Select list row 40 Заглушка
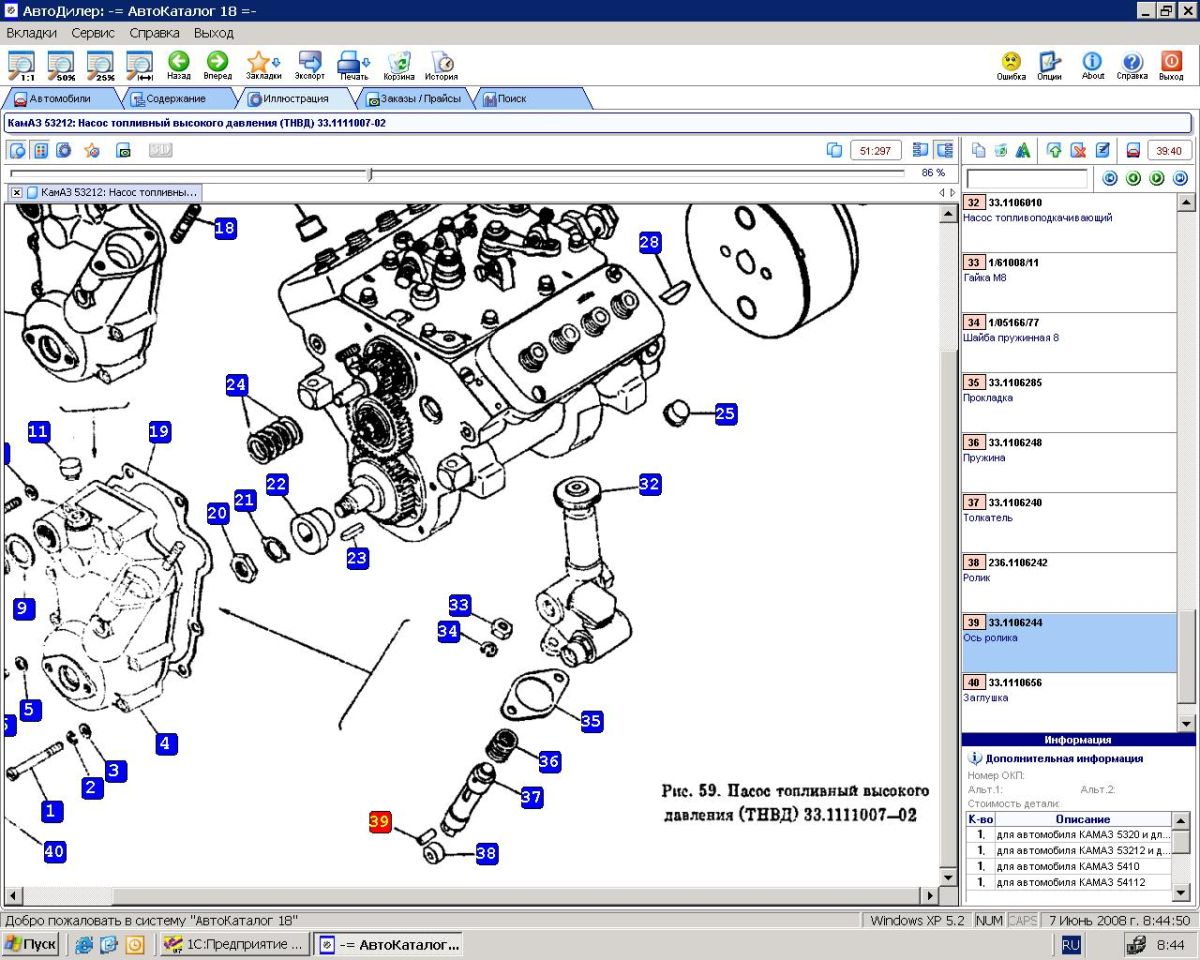Image resolution: width=1200 pixels, height=960 pixels. [1068, 703]
